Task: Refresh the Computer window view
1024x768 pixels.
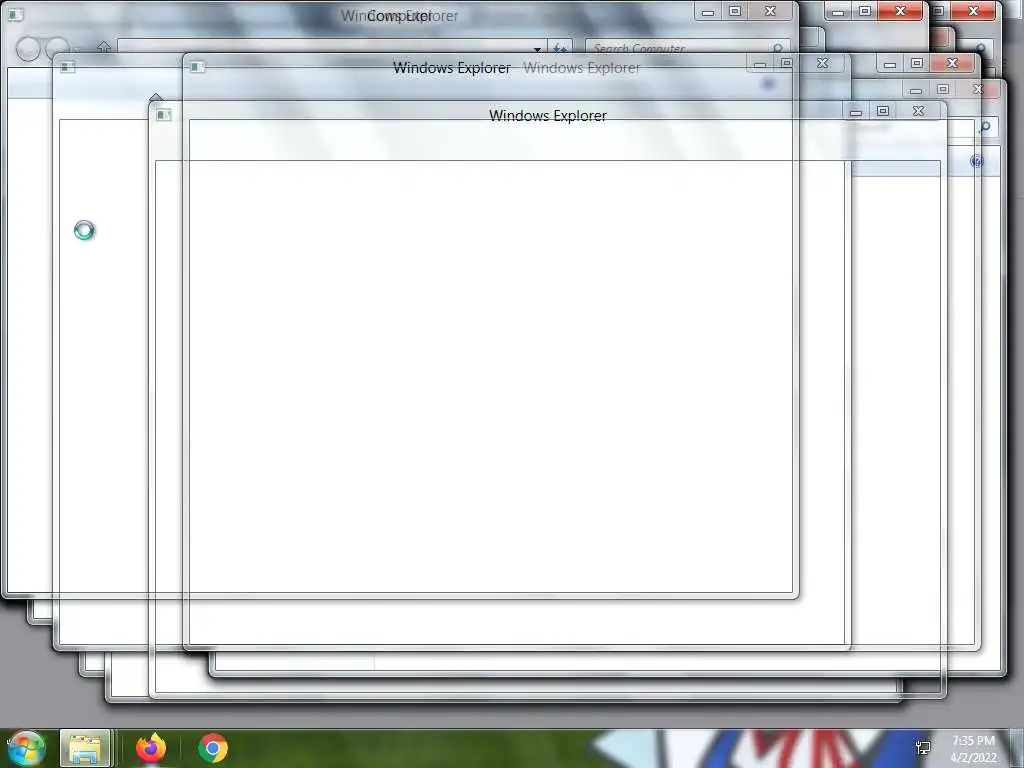Action: click(560, 48)
